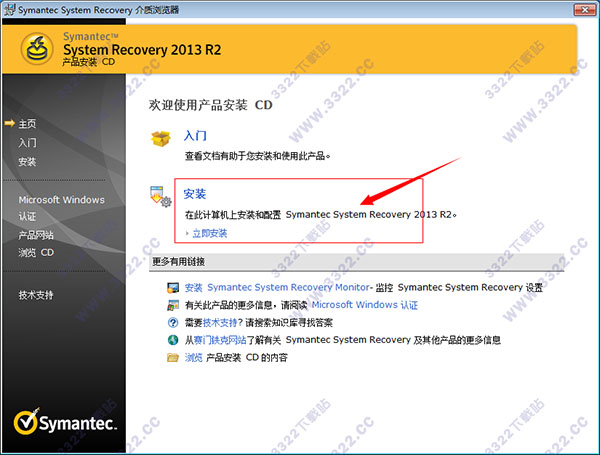600x455 pixels.
Task: Choose 浏览 CD in the sidebar
Action: (x=36, y=253)
